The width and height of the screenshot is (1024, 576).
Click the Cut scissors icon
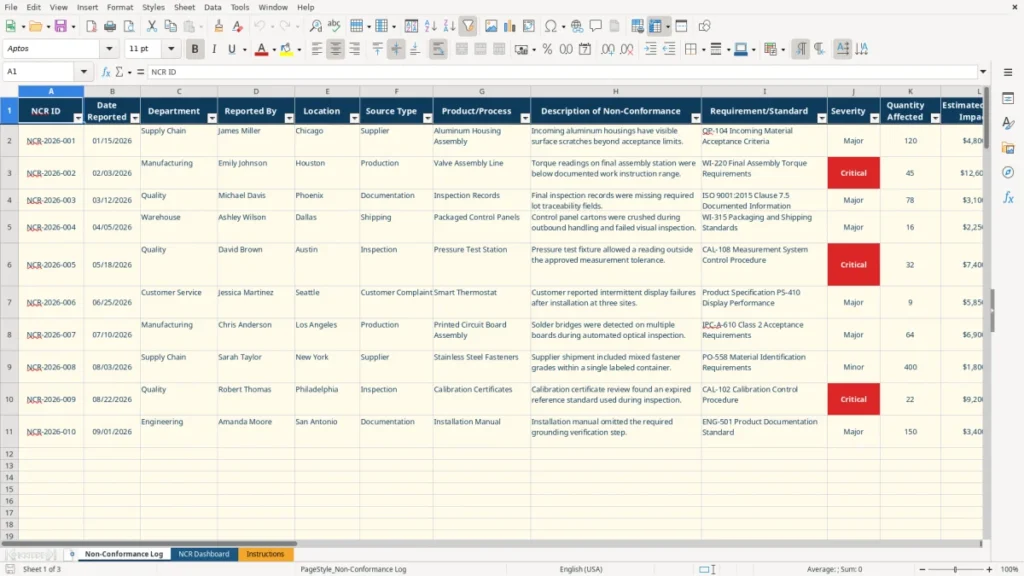152,26
